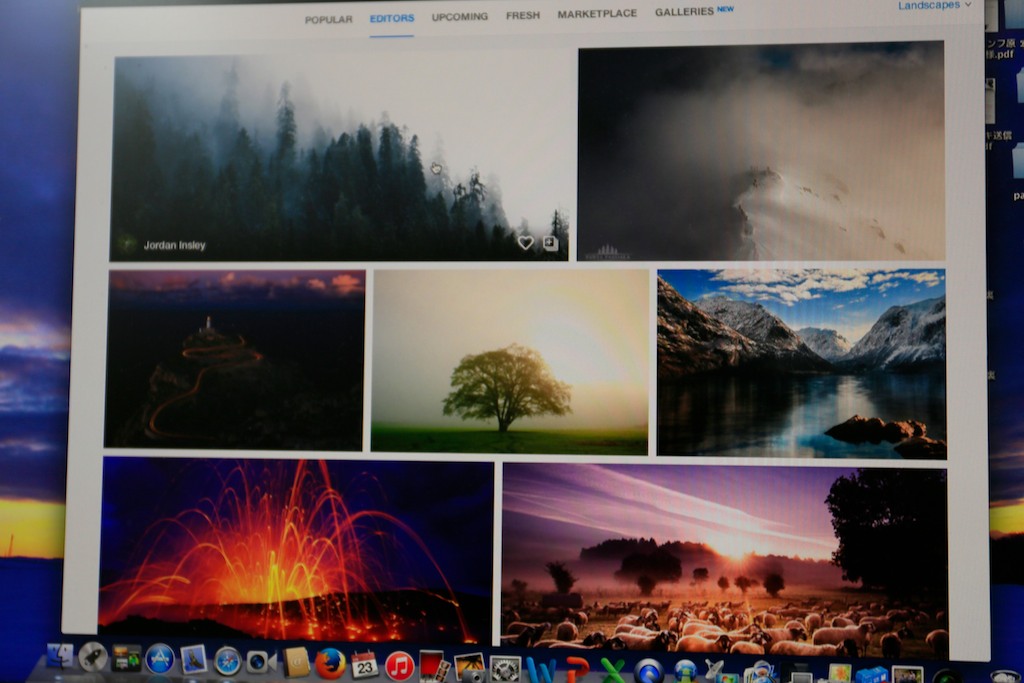This screenshot has width=1024, height=683.
Task: Open the Landscapes category dropdown
Action: (934, 5)
